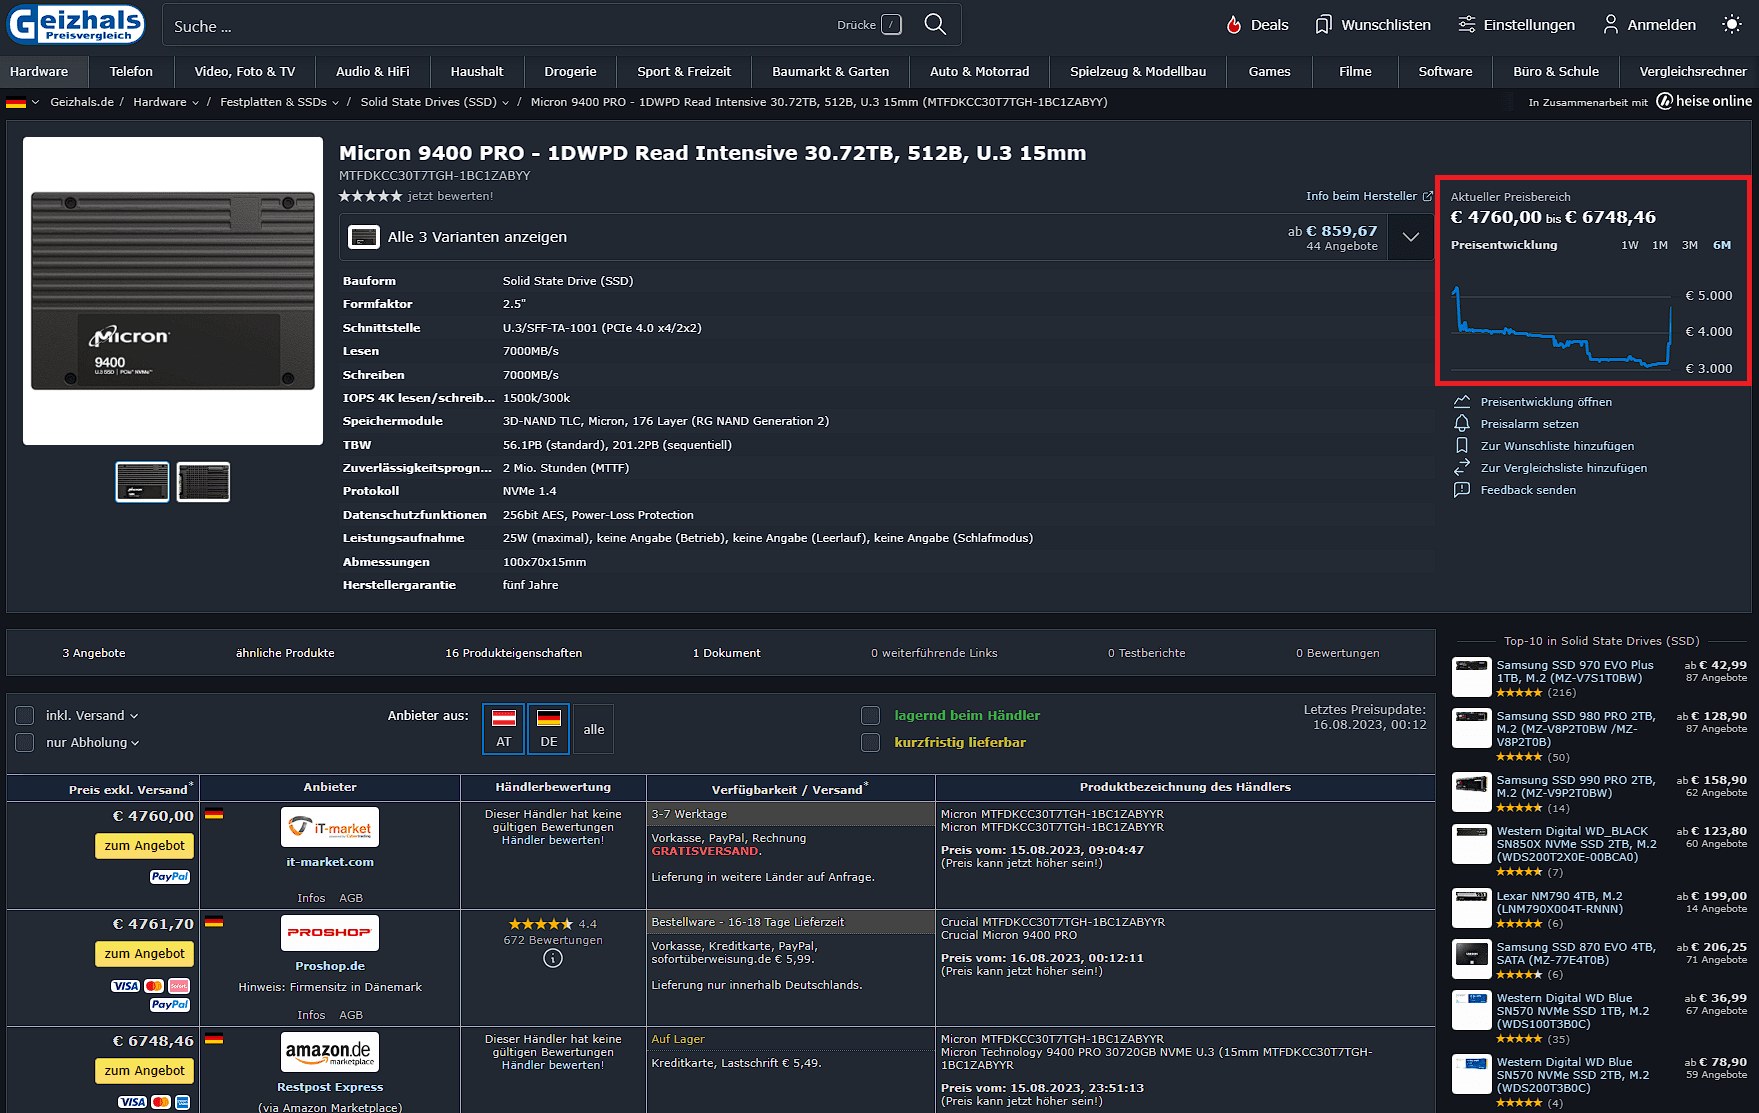Click PayPal icon under it-market offer
Image resolution: width=1759 pixels, height=1113 pixels.
click(170, 877)
